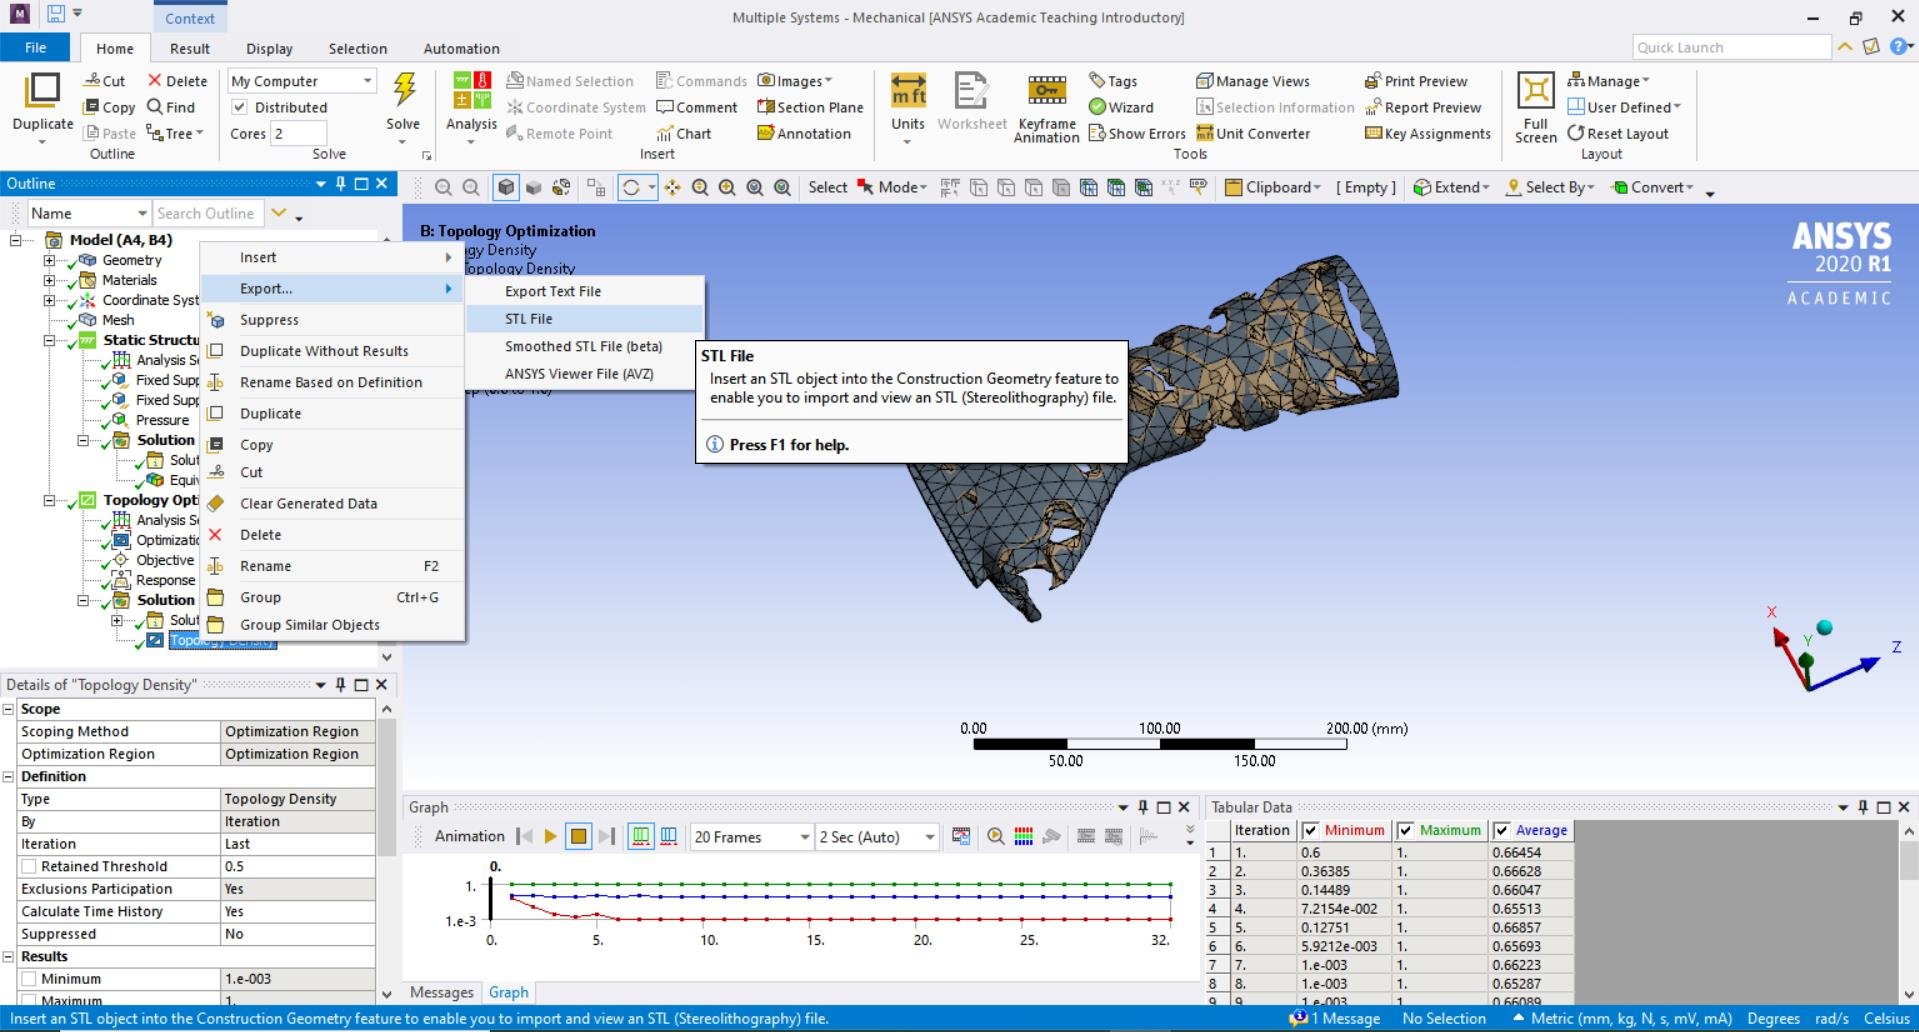Viewport: 1919px width, 1032px height.
Task: Click Key Assignments icon
Action: (1373, 133)
